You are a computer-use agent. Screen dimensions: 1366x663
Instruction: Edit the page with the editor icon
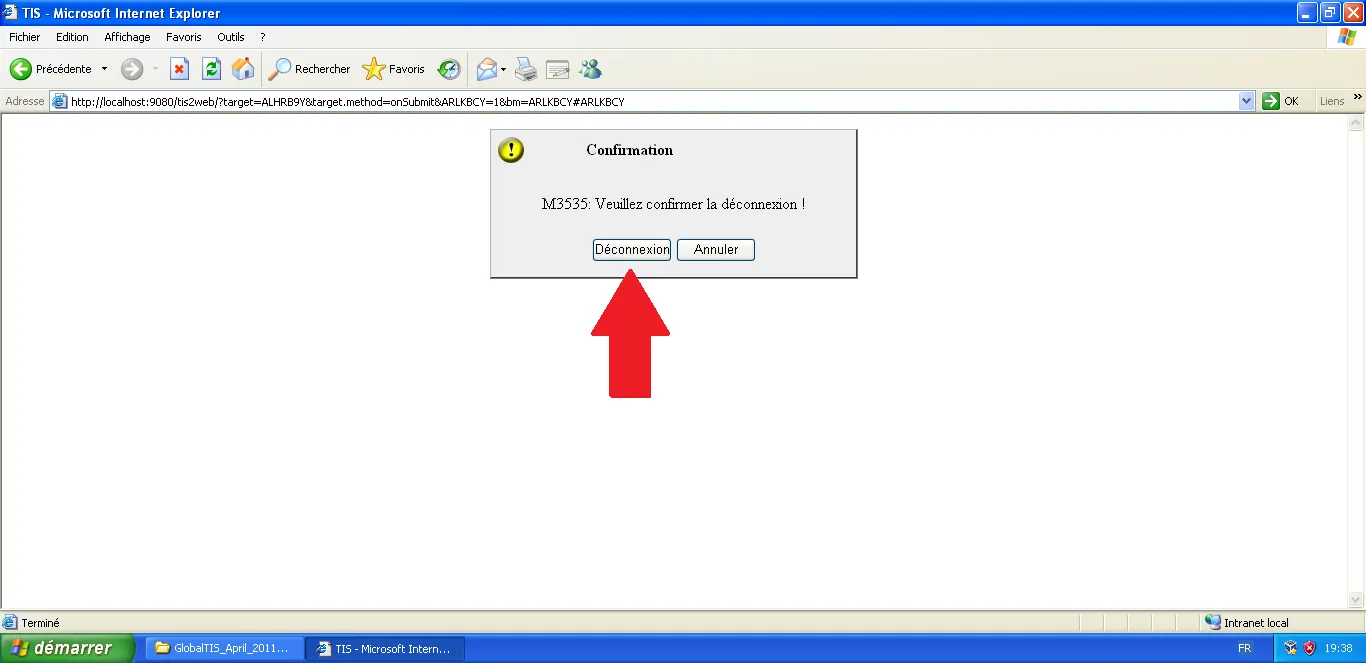[557, 68]
